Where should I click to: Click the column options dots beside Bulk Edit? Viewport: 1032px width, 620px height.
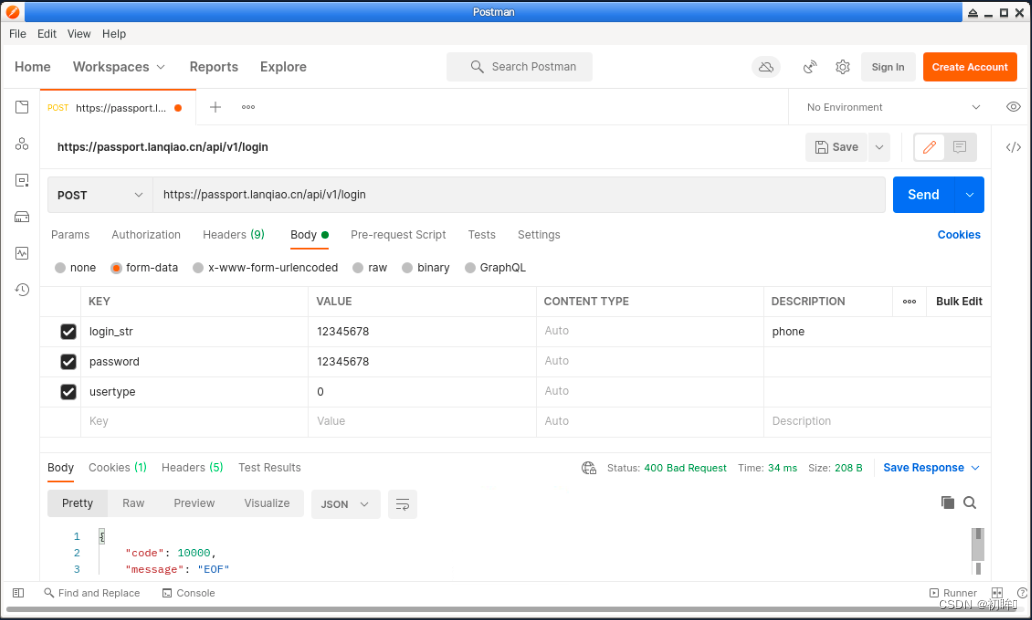point(909,301)
